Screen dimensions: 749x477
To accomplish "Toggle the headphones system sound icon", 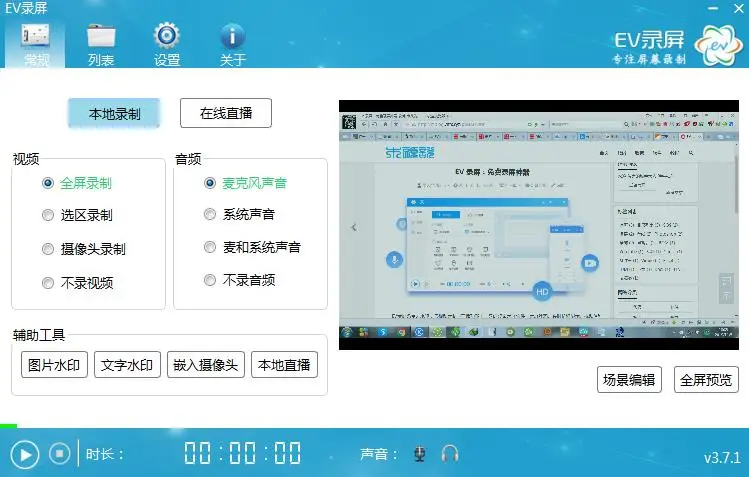I will (x=450, y=454).
